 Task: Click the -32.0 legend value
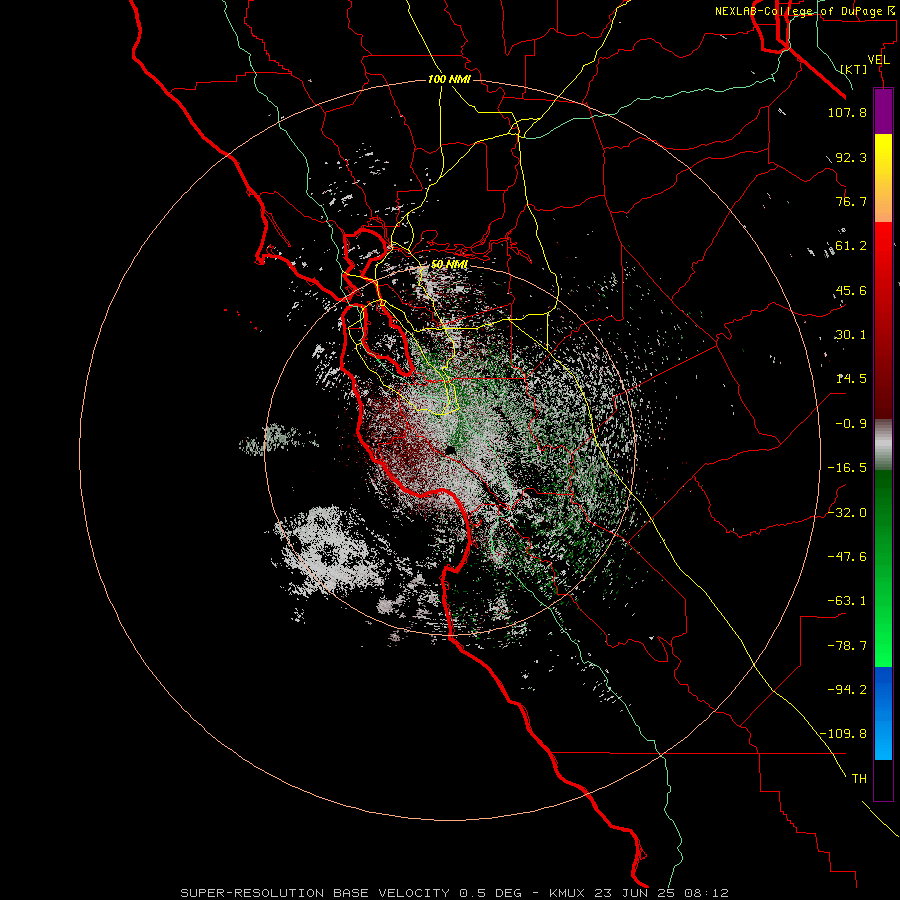tap(847, 513)
